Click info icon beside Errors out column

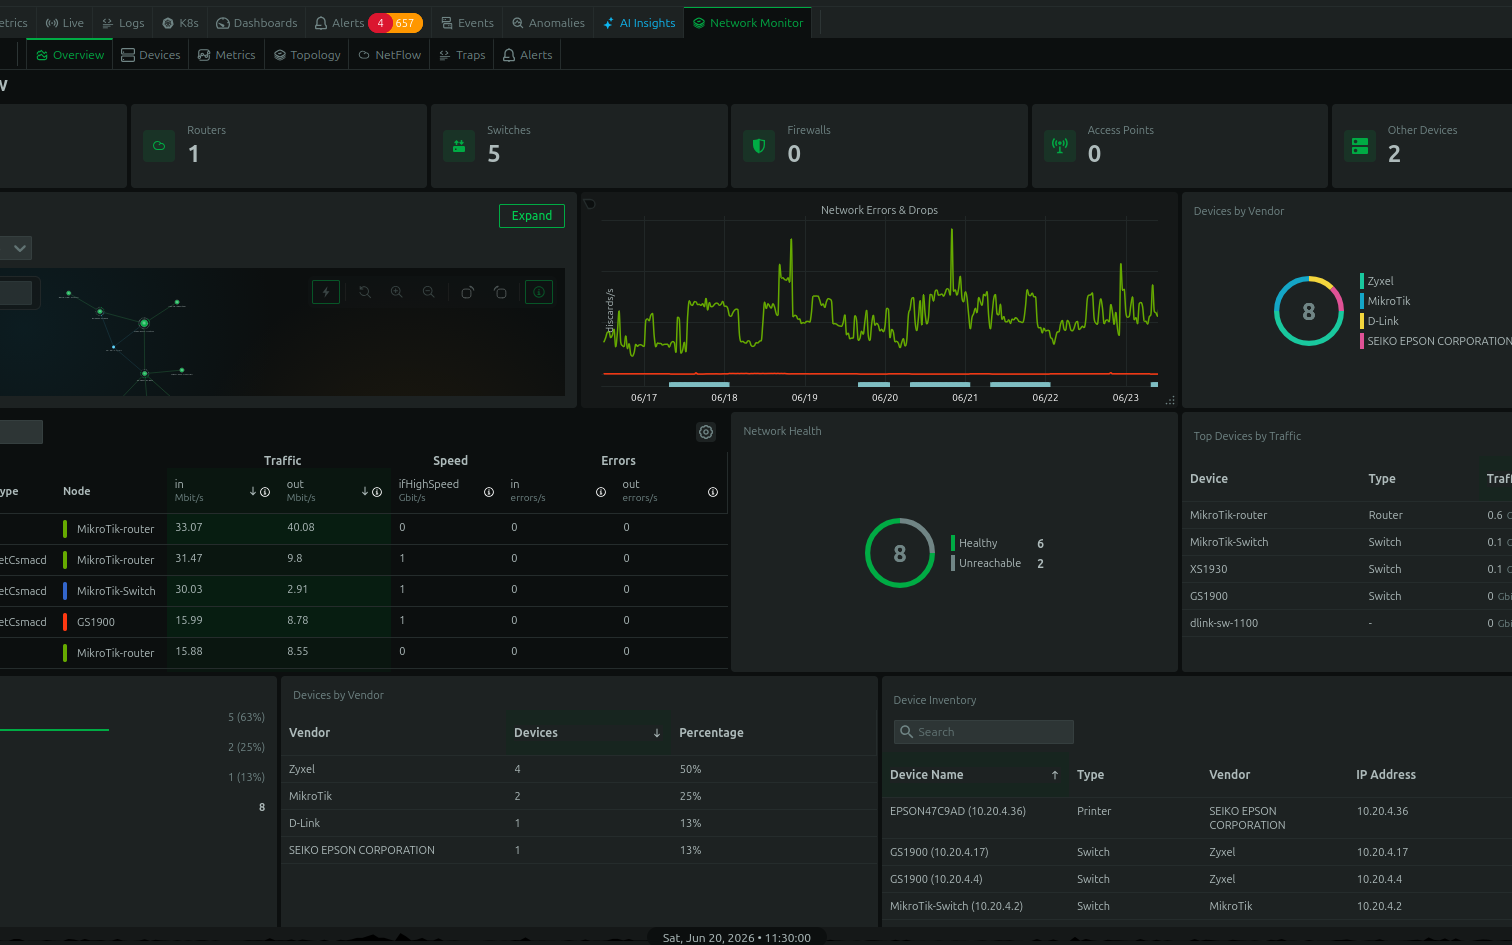(713, 492)
